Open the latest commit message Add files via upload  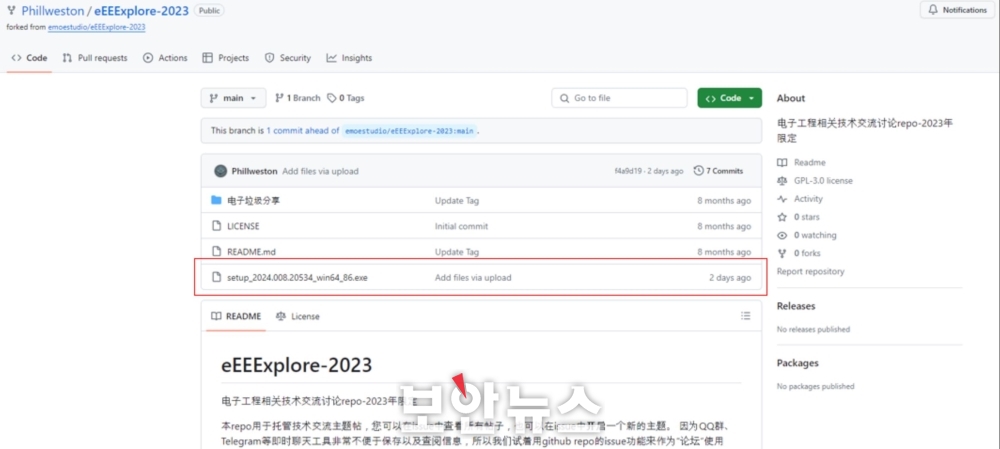pyautogui.click(x=320, y=171)
